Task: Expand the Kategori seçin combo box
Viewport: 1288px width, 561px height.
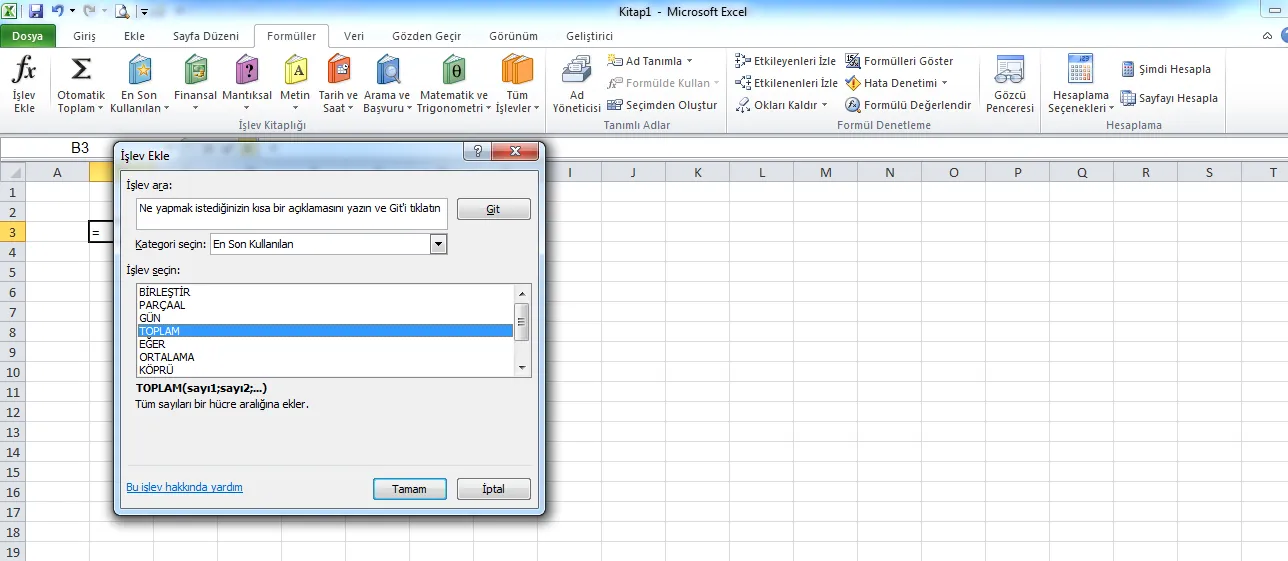Action: pyautogui.click(x=438, y=244)
